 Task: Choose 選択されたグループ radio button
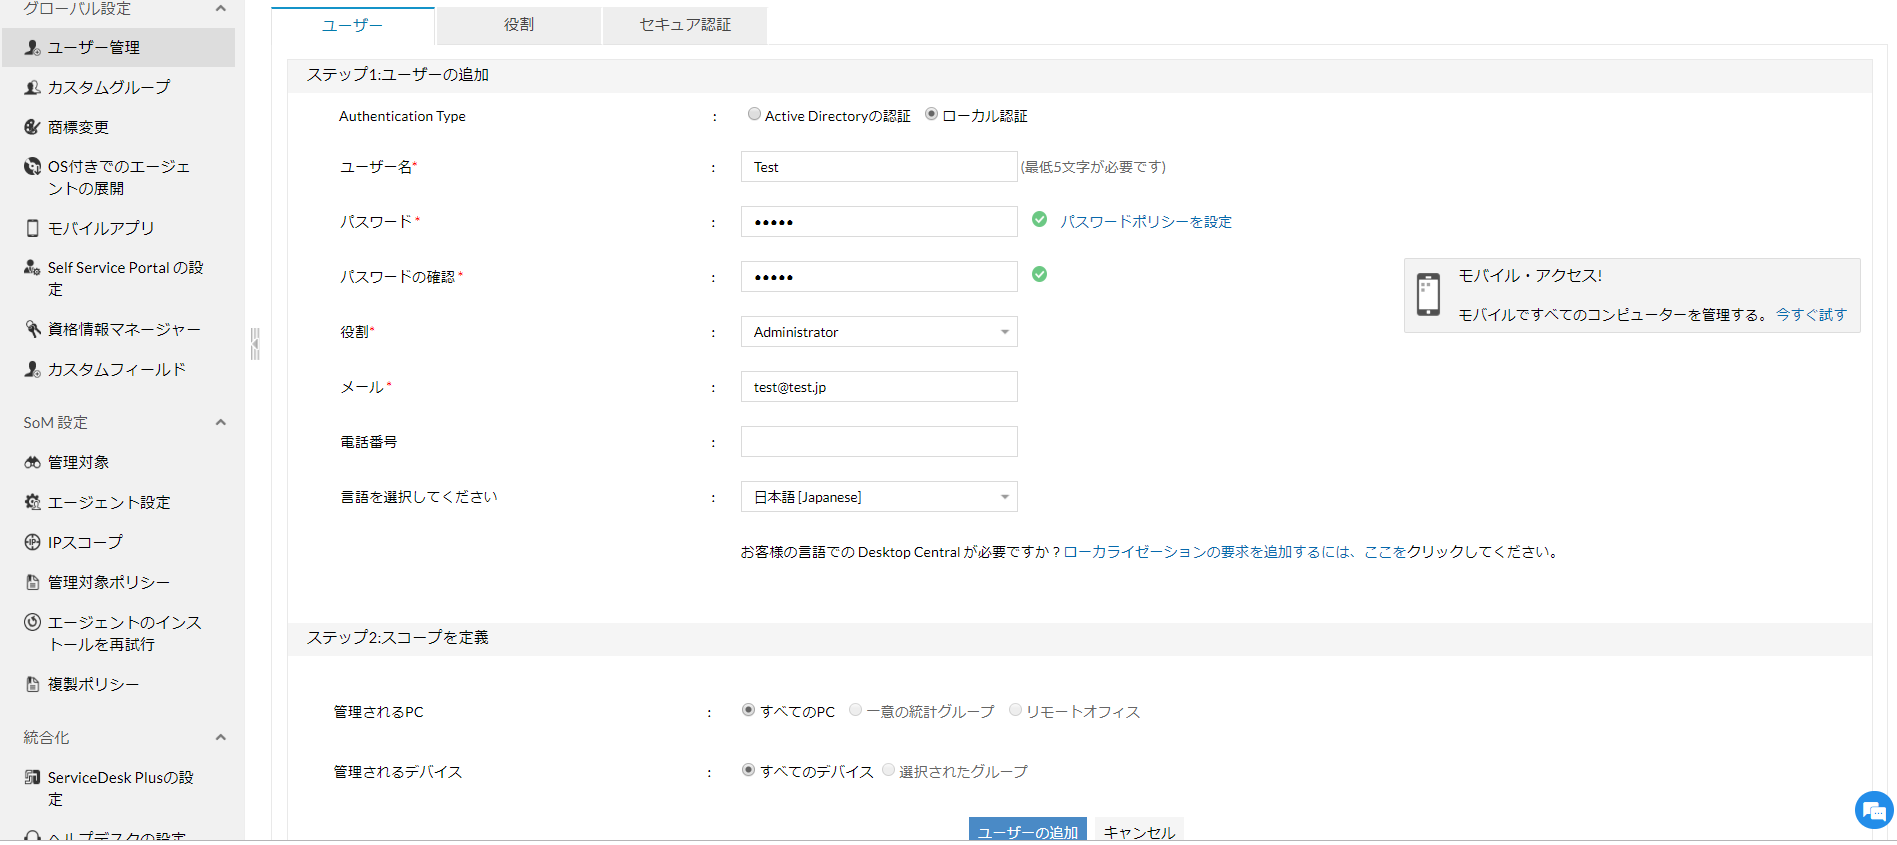click(888, 770)
